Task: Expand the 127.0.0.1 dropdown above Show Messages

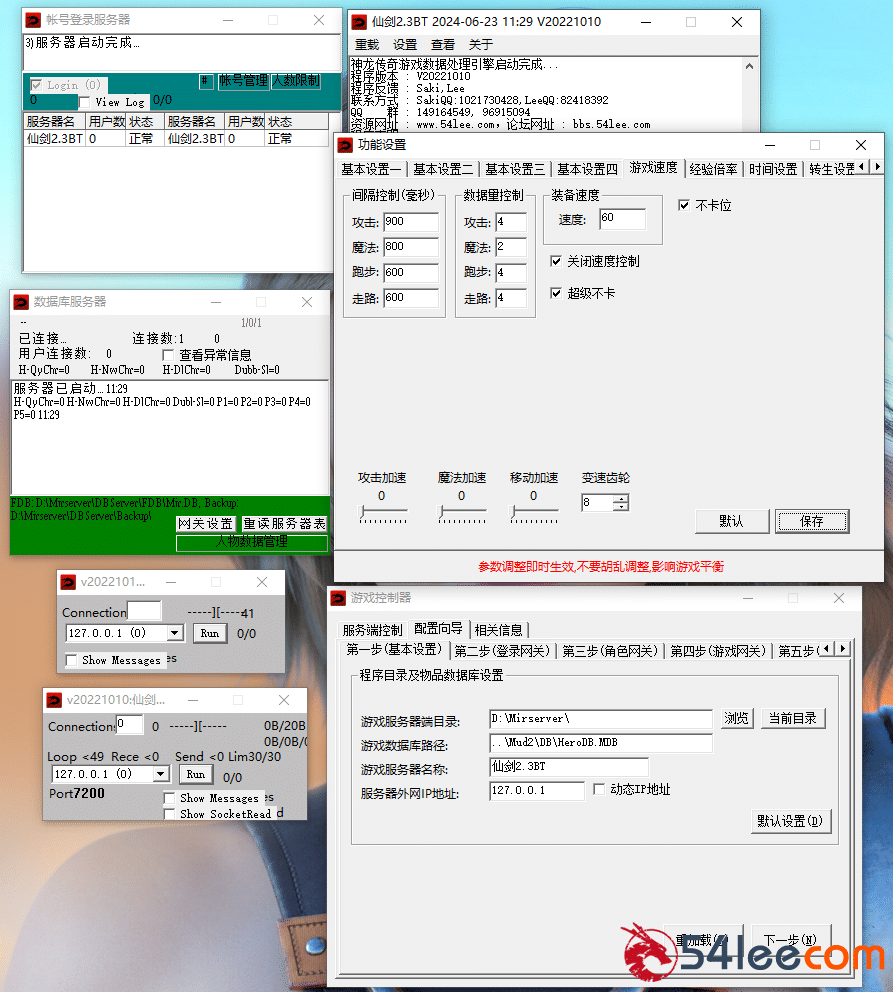Action: (x=174, y=633)
